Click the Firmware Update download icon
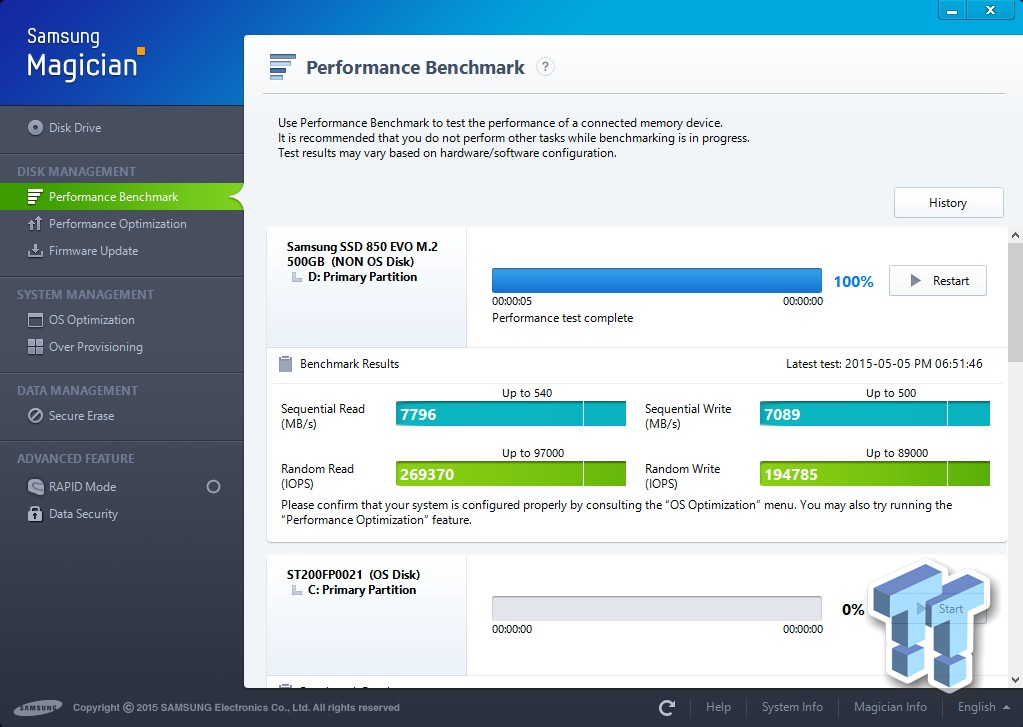Image resolution: width=1023 pixels, height=727 pixels. point(35,251)
